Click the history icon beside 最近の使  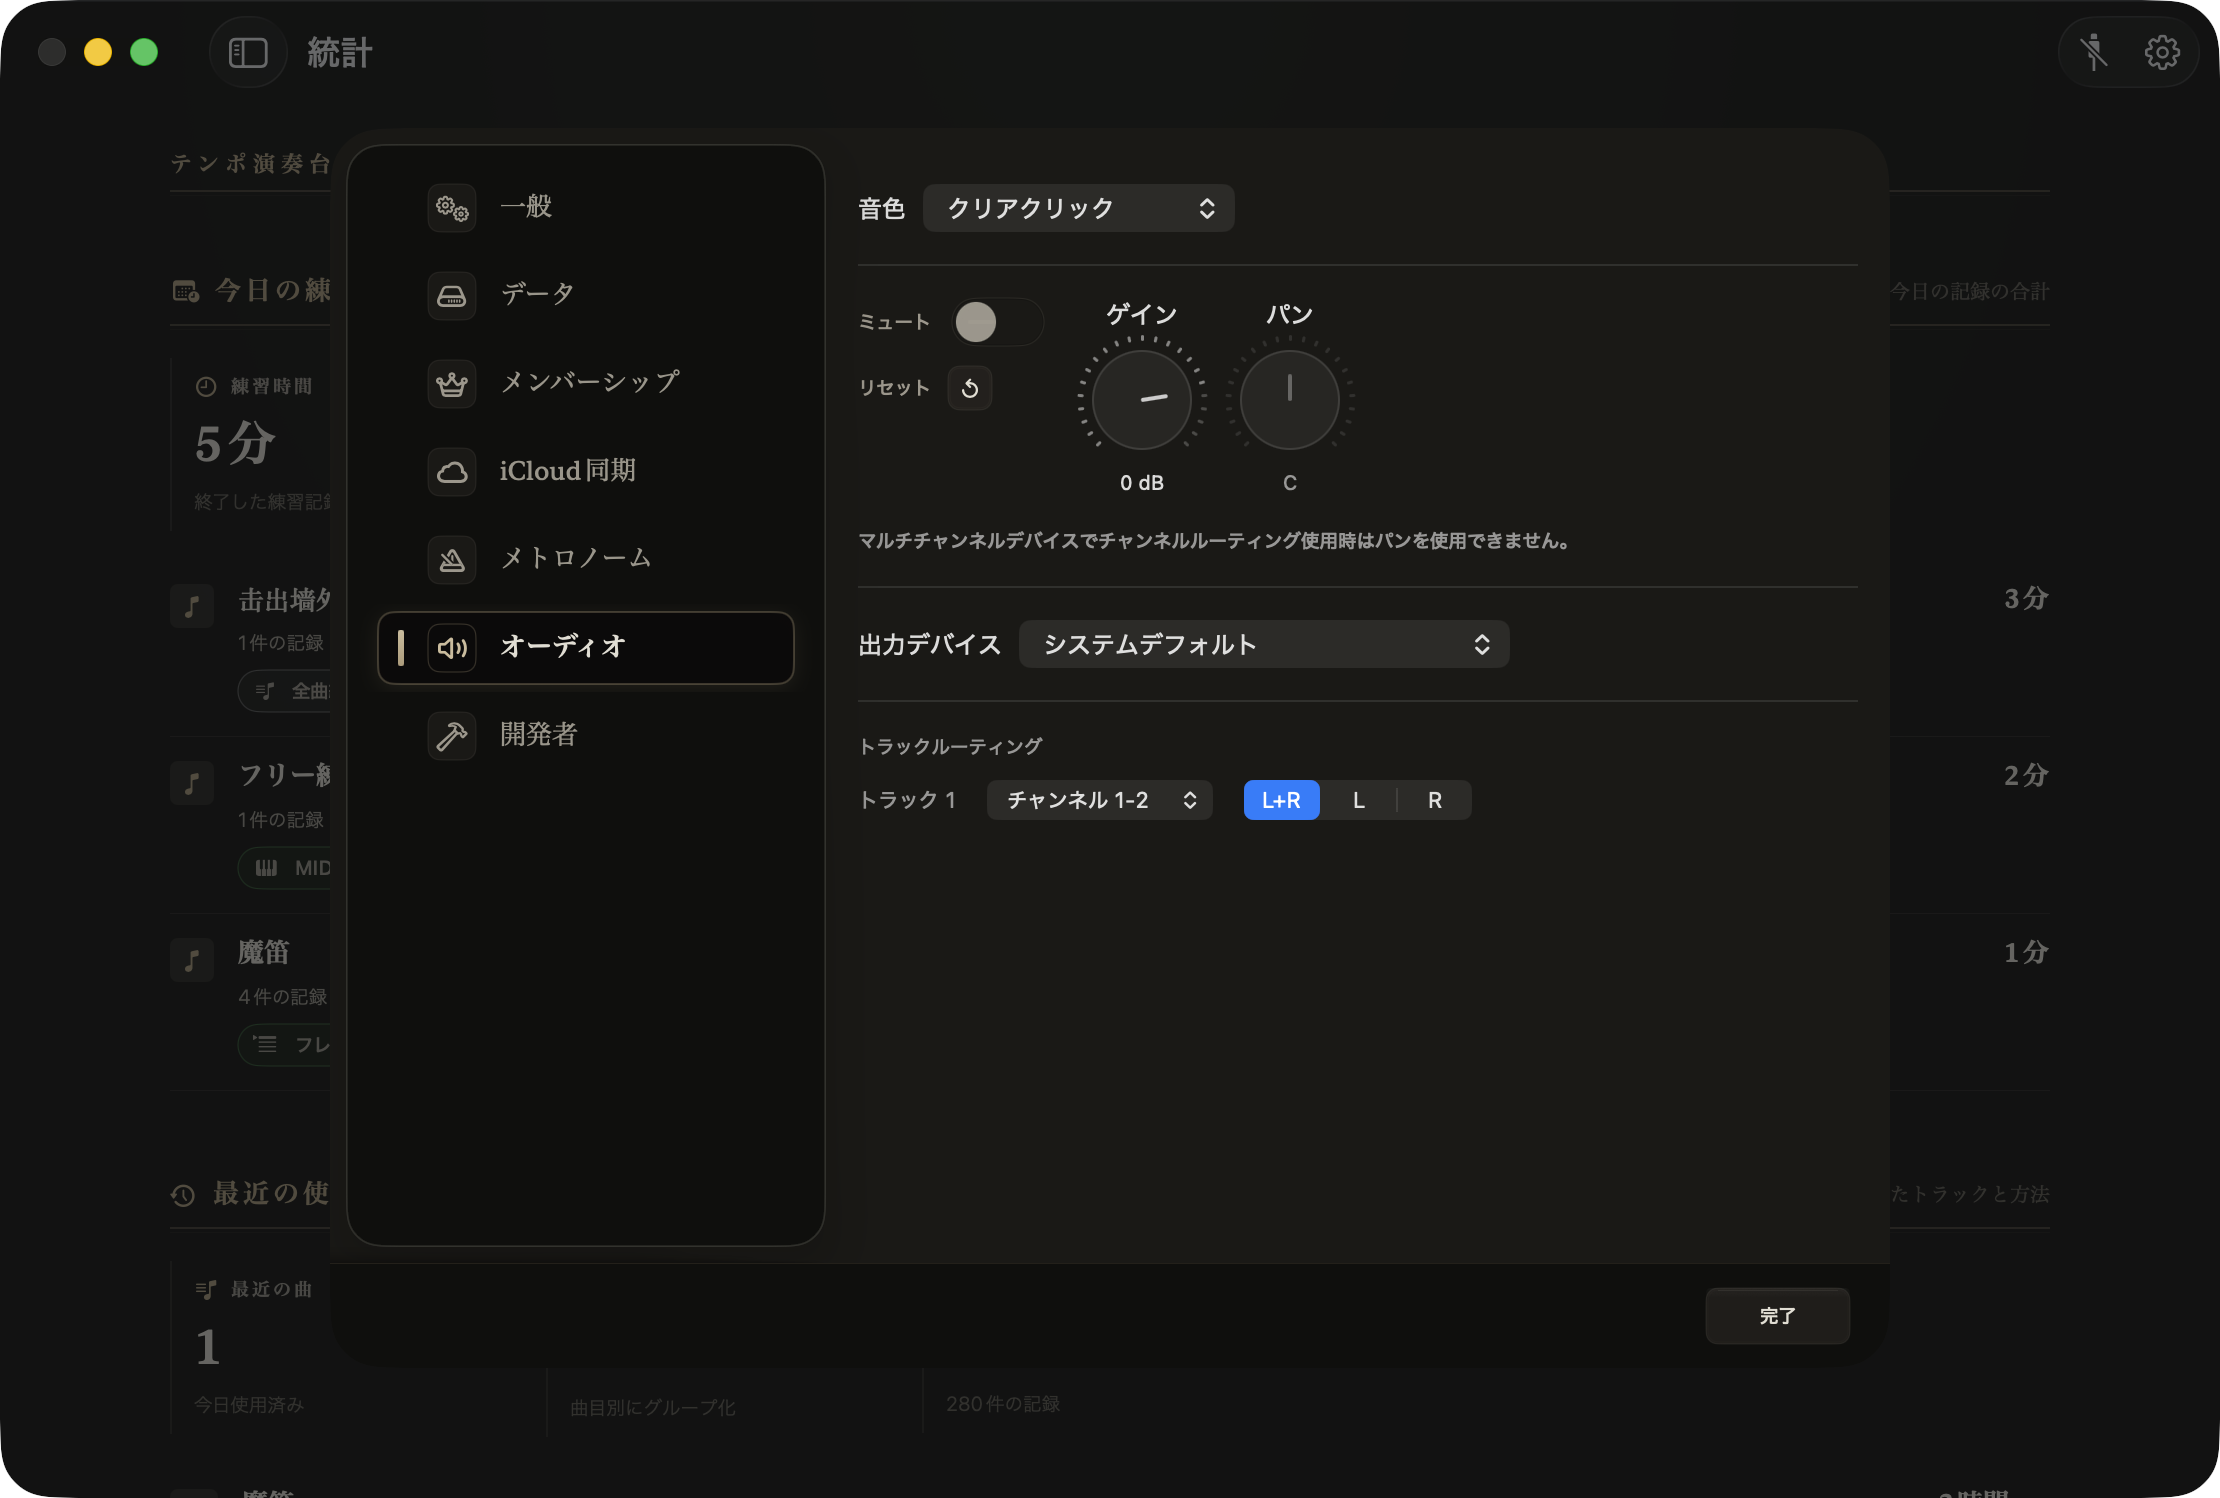coord(183,1195)
